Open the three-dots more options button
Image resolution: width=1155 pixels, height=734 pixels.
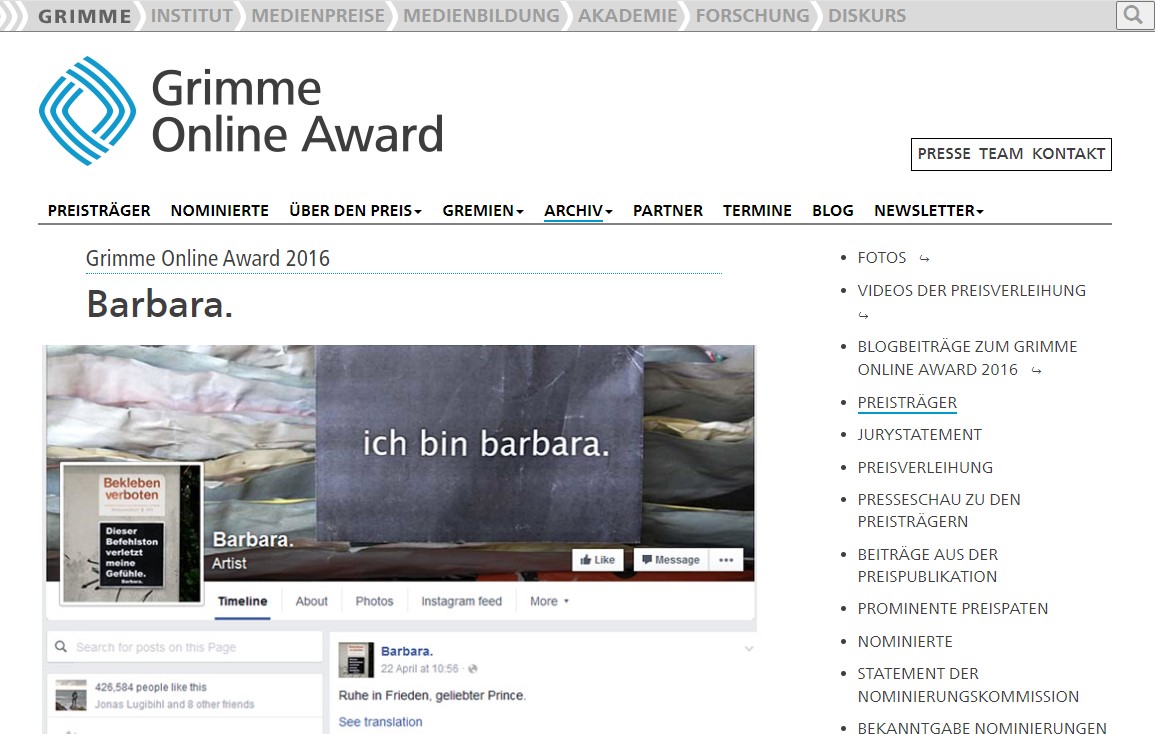click(726, 560)
